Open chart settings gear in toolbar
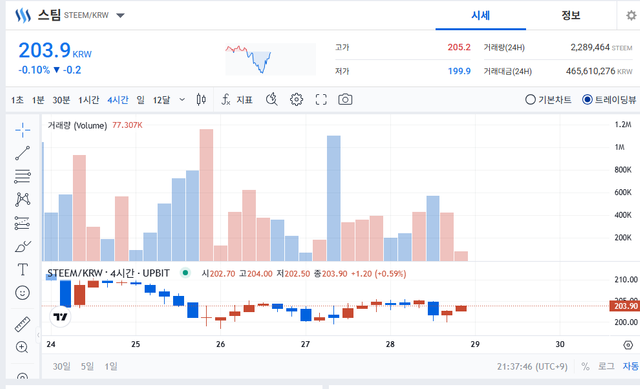 (x=296, y=100)
